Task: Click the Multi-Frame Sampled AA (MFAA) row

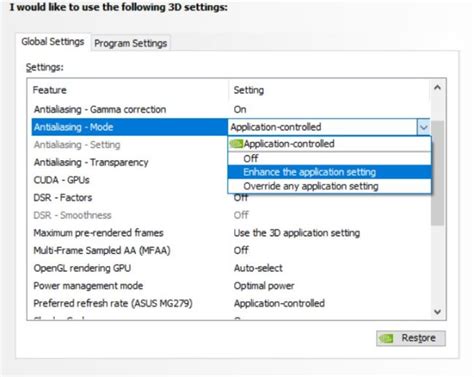Action: click(x=231, y=250)
